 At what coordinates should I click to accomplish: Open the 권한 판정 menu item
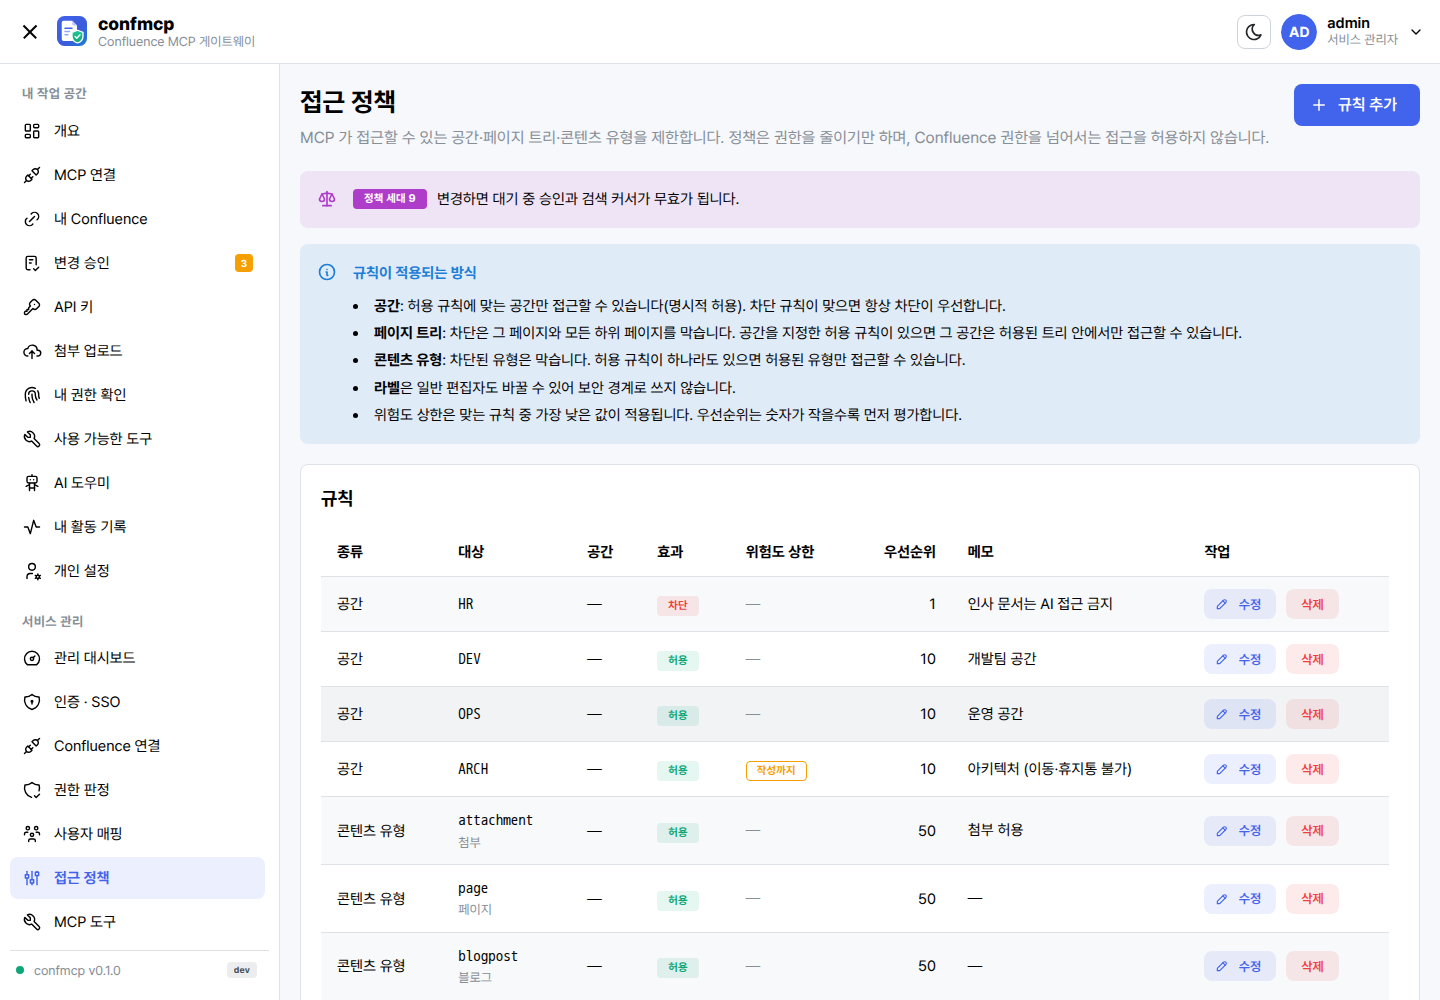[x=138, y=790]
